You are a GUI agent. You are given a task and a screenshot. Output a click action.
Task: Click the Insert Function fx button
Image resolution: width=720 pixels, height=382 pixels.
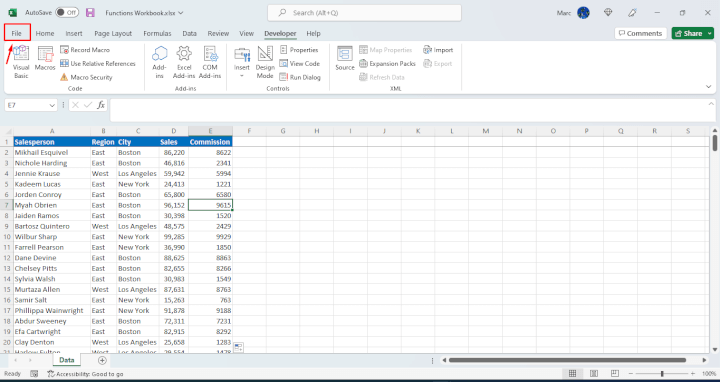101,105
